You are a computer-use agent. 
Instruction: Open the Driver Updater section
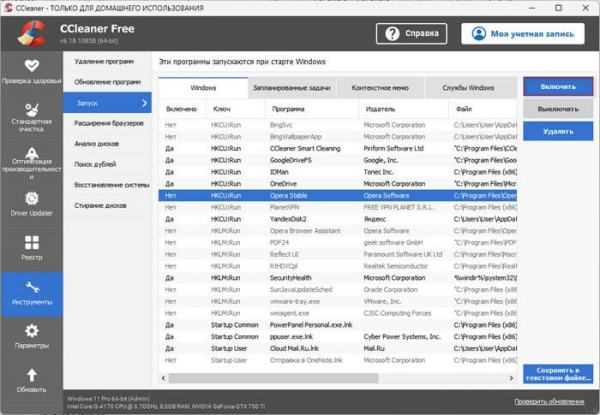coord(31,204)
